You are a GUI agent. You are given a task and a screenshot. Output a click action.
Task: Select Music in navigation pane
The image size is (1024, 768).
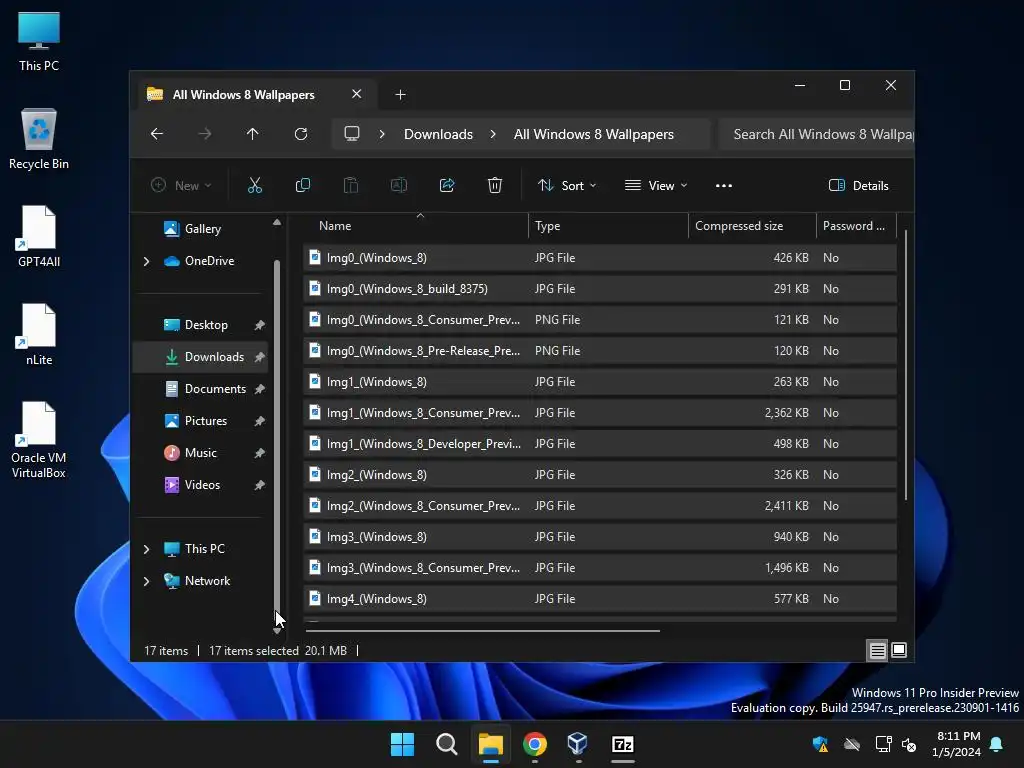pos(200,453)
